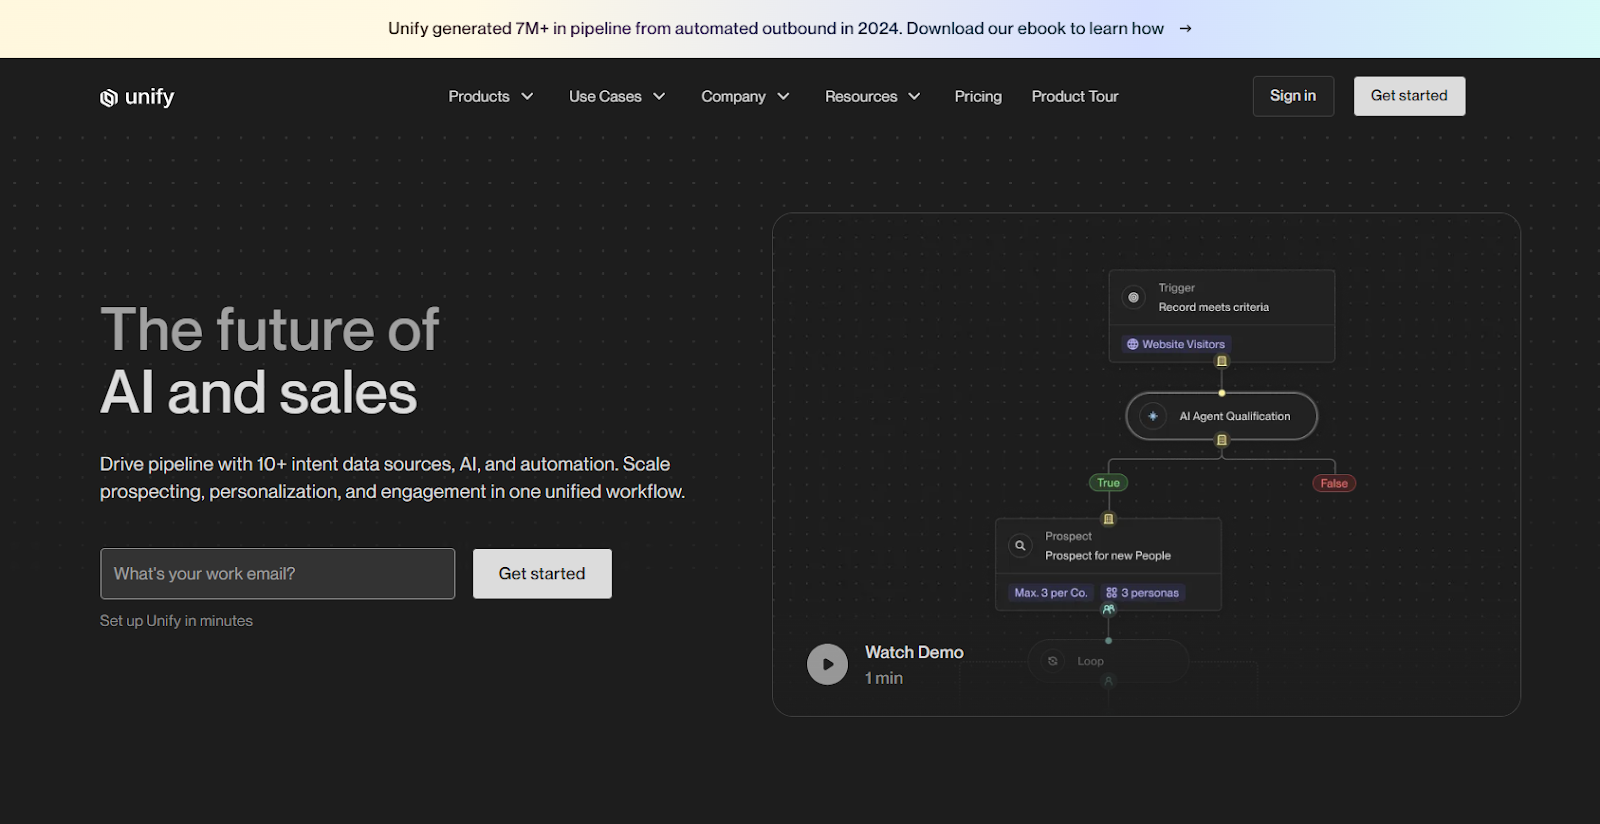Click the 1 min duration text
This screenshot has height=824, width=1600.
point(884,678)
